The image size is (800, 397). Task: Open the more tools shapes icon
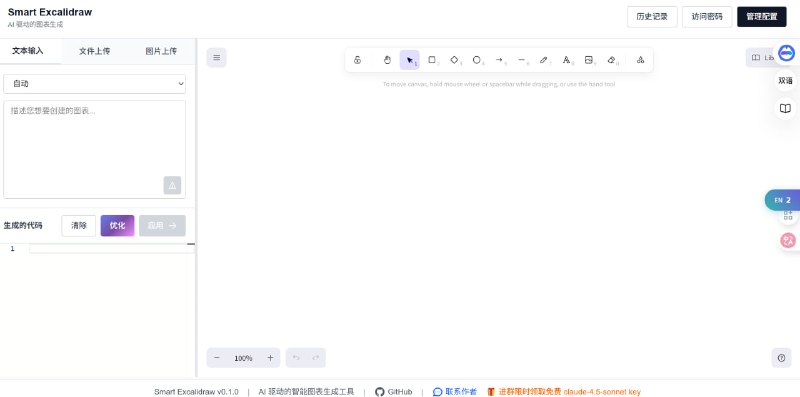(640, 60)
